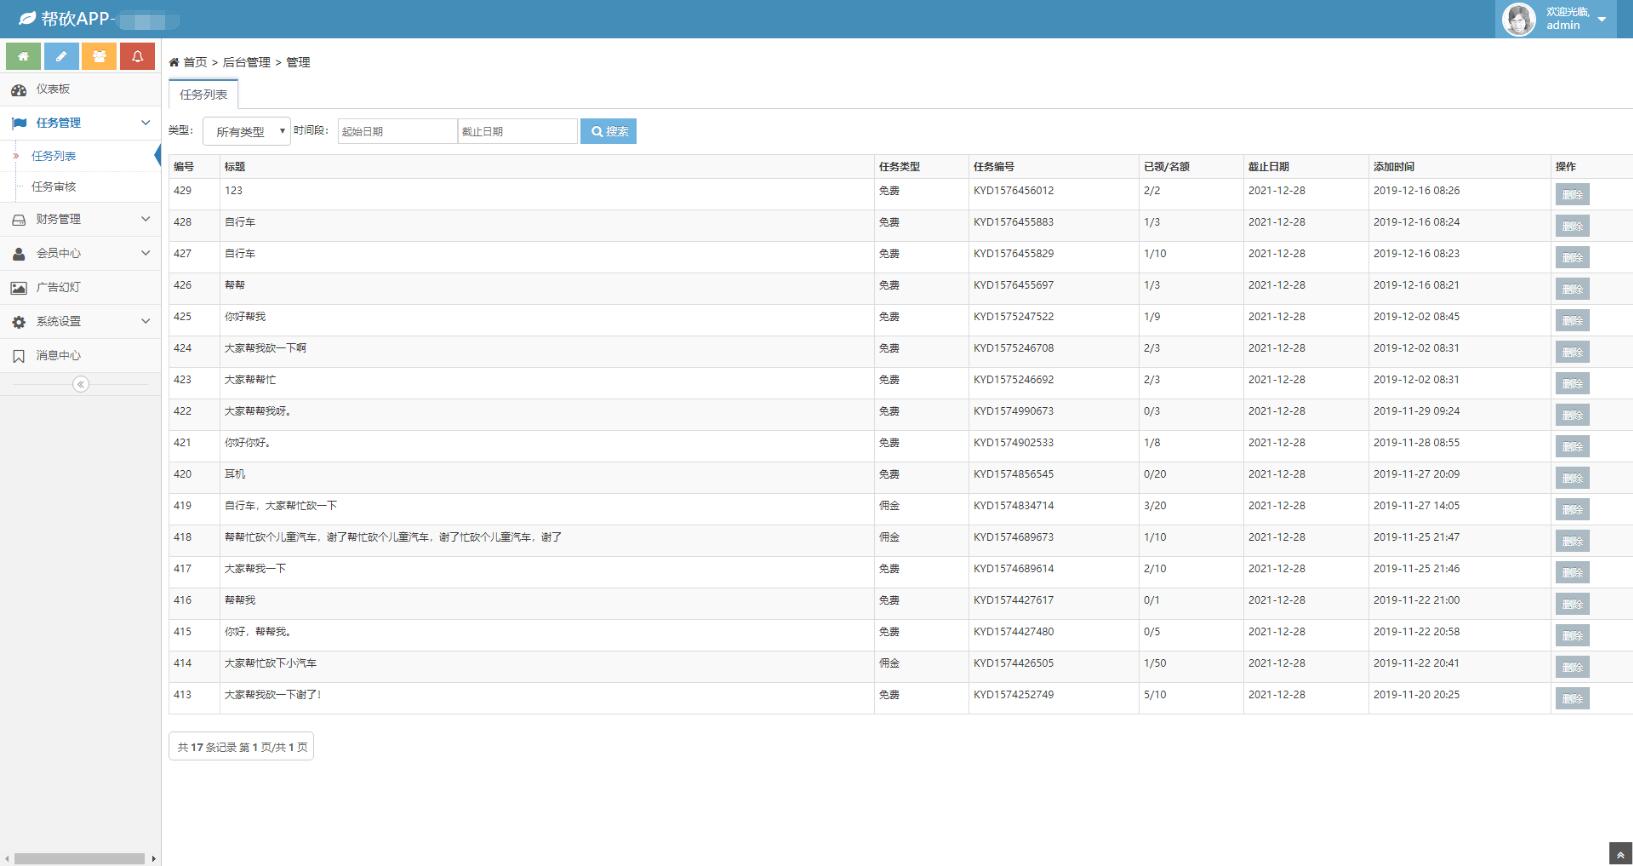Click the orange shortcut icon
The image size is (1633, 866).
(x=99, y=56)
